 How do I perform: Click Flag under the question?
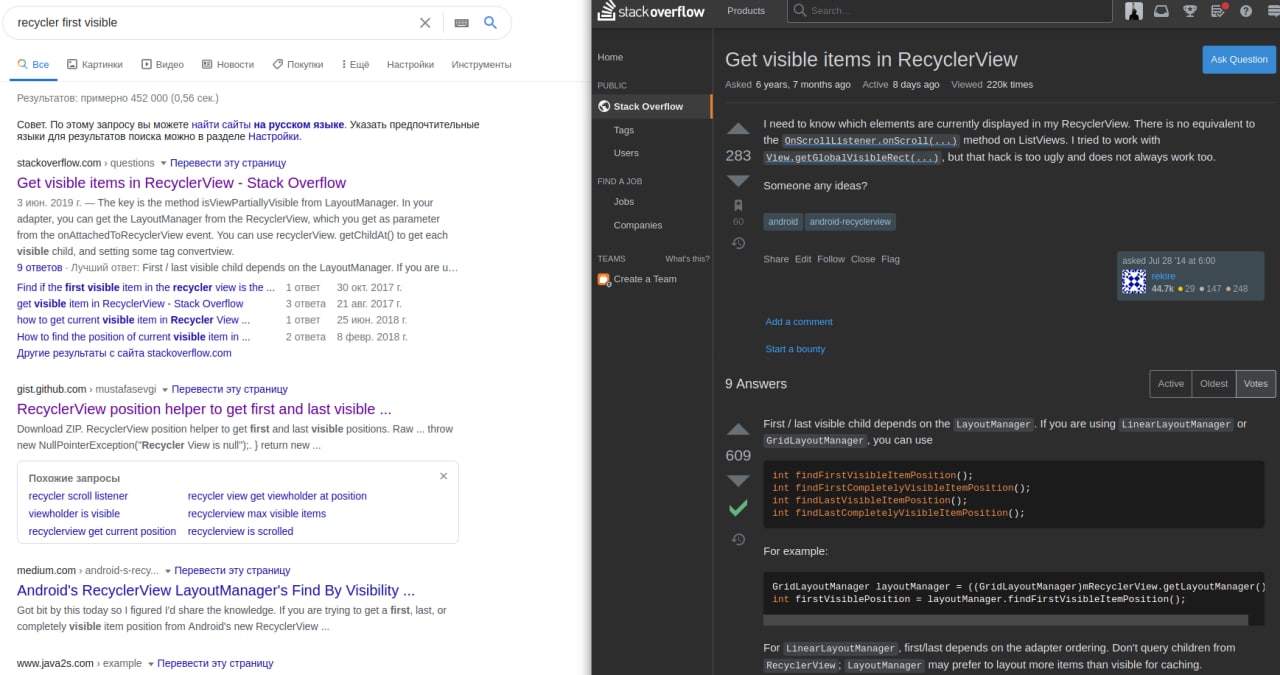(x=890, y=259)
